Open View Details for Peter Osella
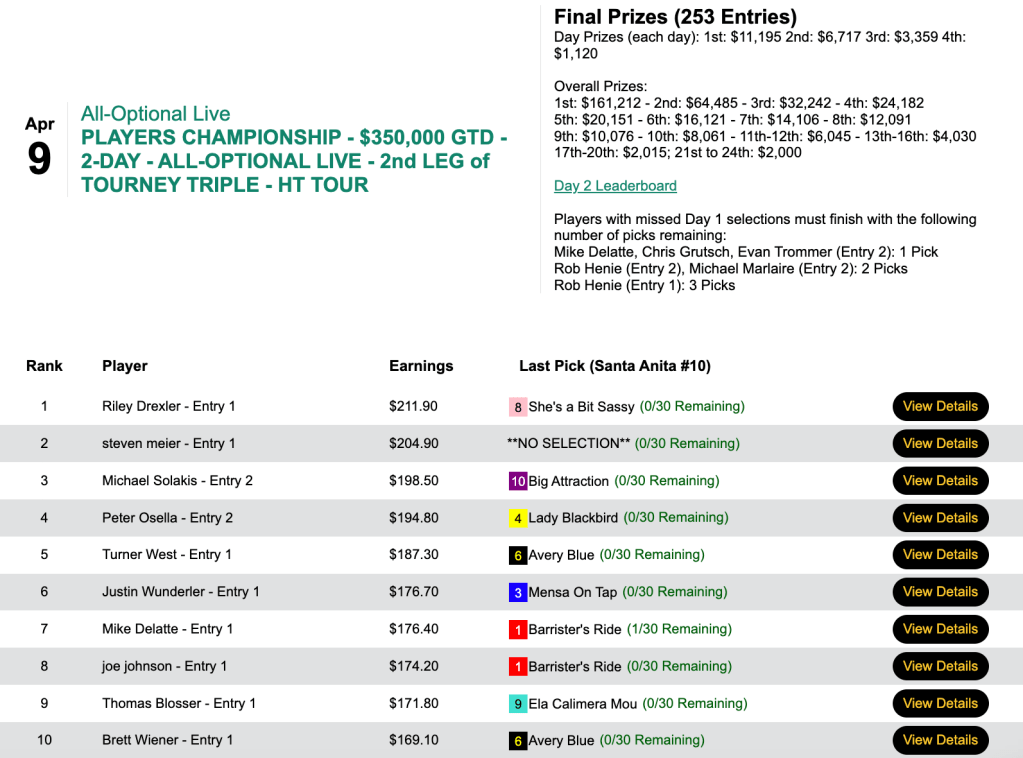The height and width of the screenshot is (758, 1023). pyautogui.click(x=940, y=518)
